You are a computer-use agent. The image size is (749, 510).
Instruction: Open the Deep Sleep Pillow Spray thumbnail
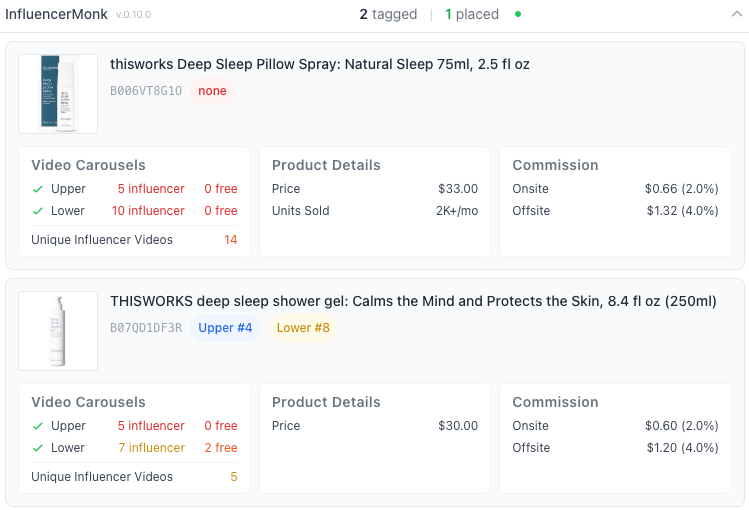pyautogui.click(x=58, y=94)
